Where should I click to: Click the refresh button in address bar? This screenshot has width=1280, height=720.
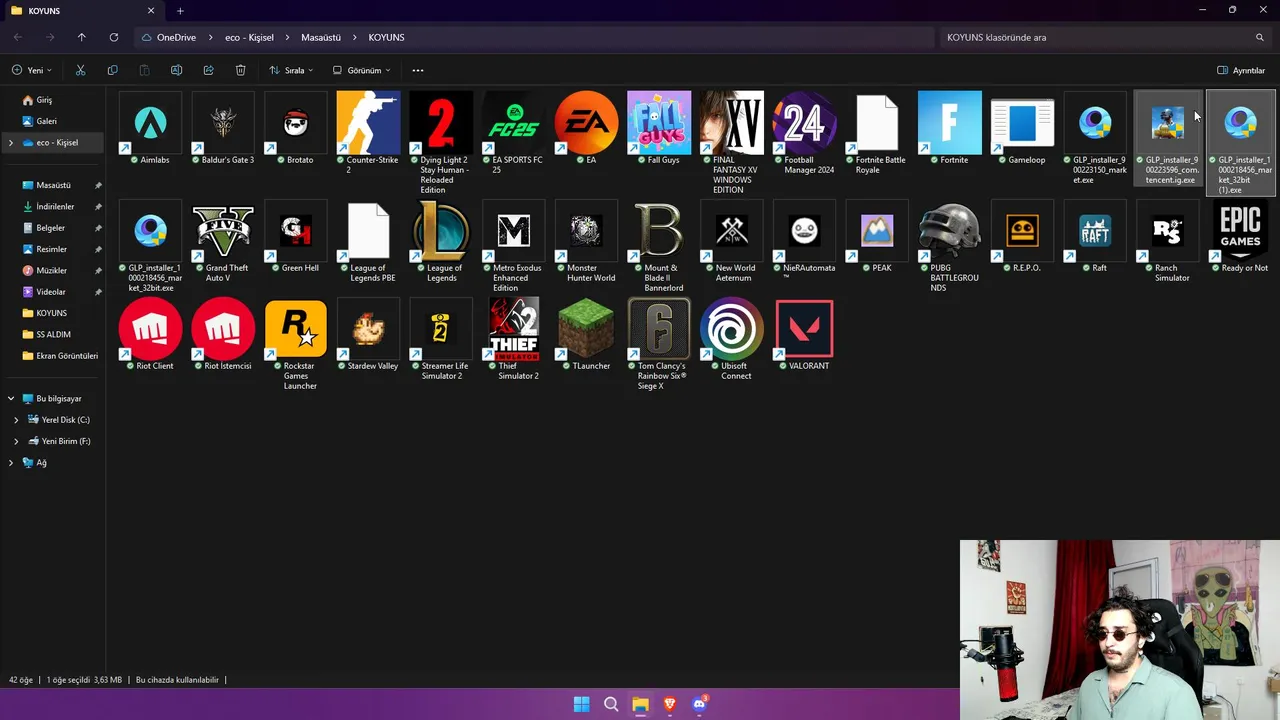tap(114, 37)
